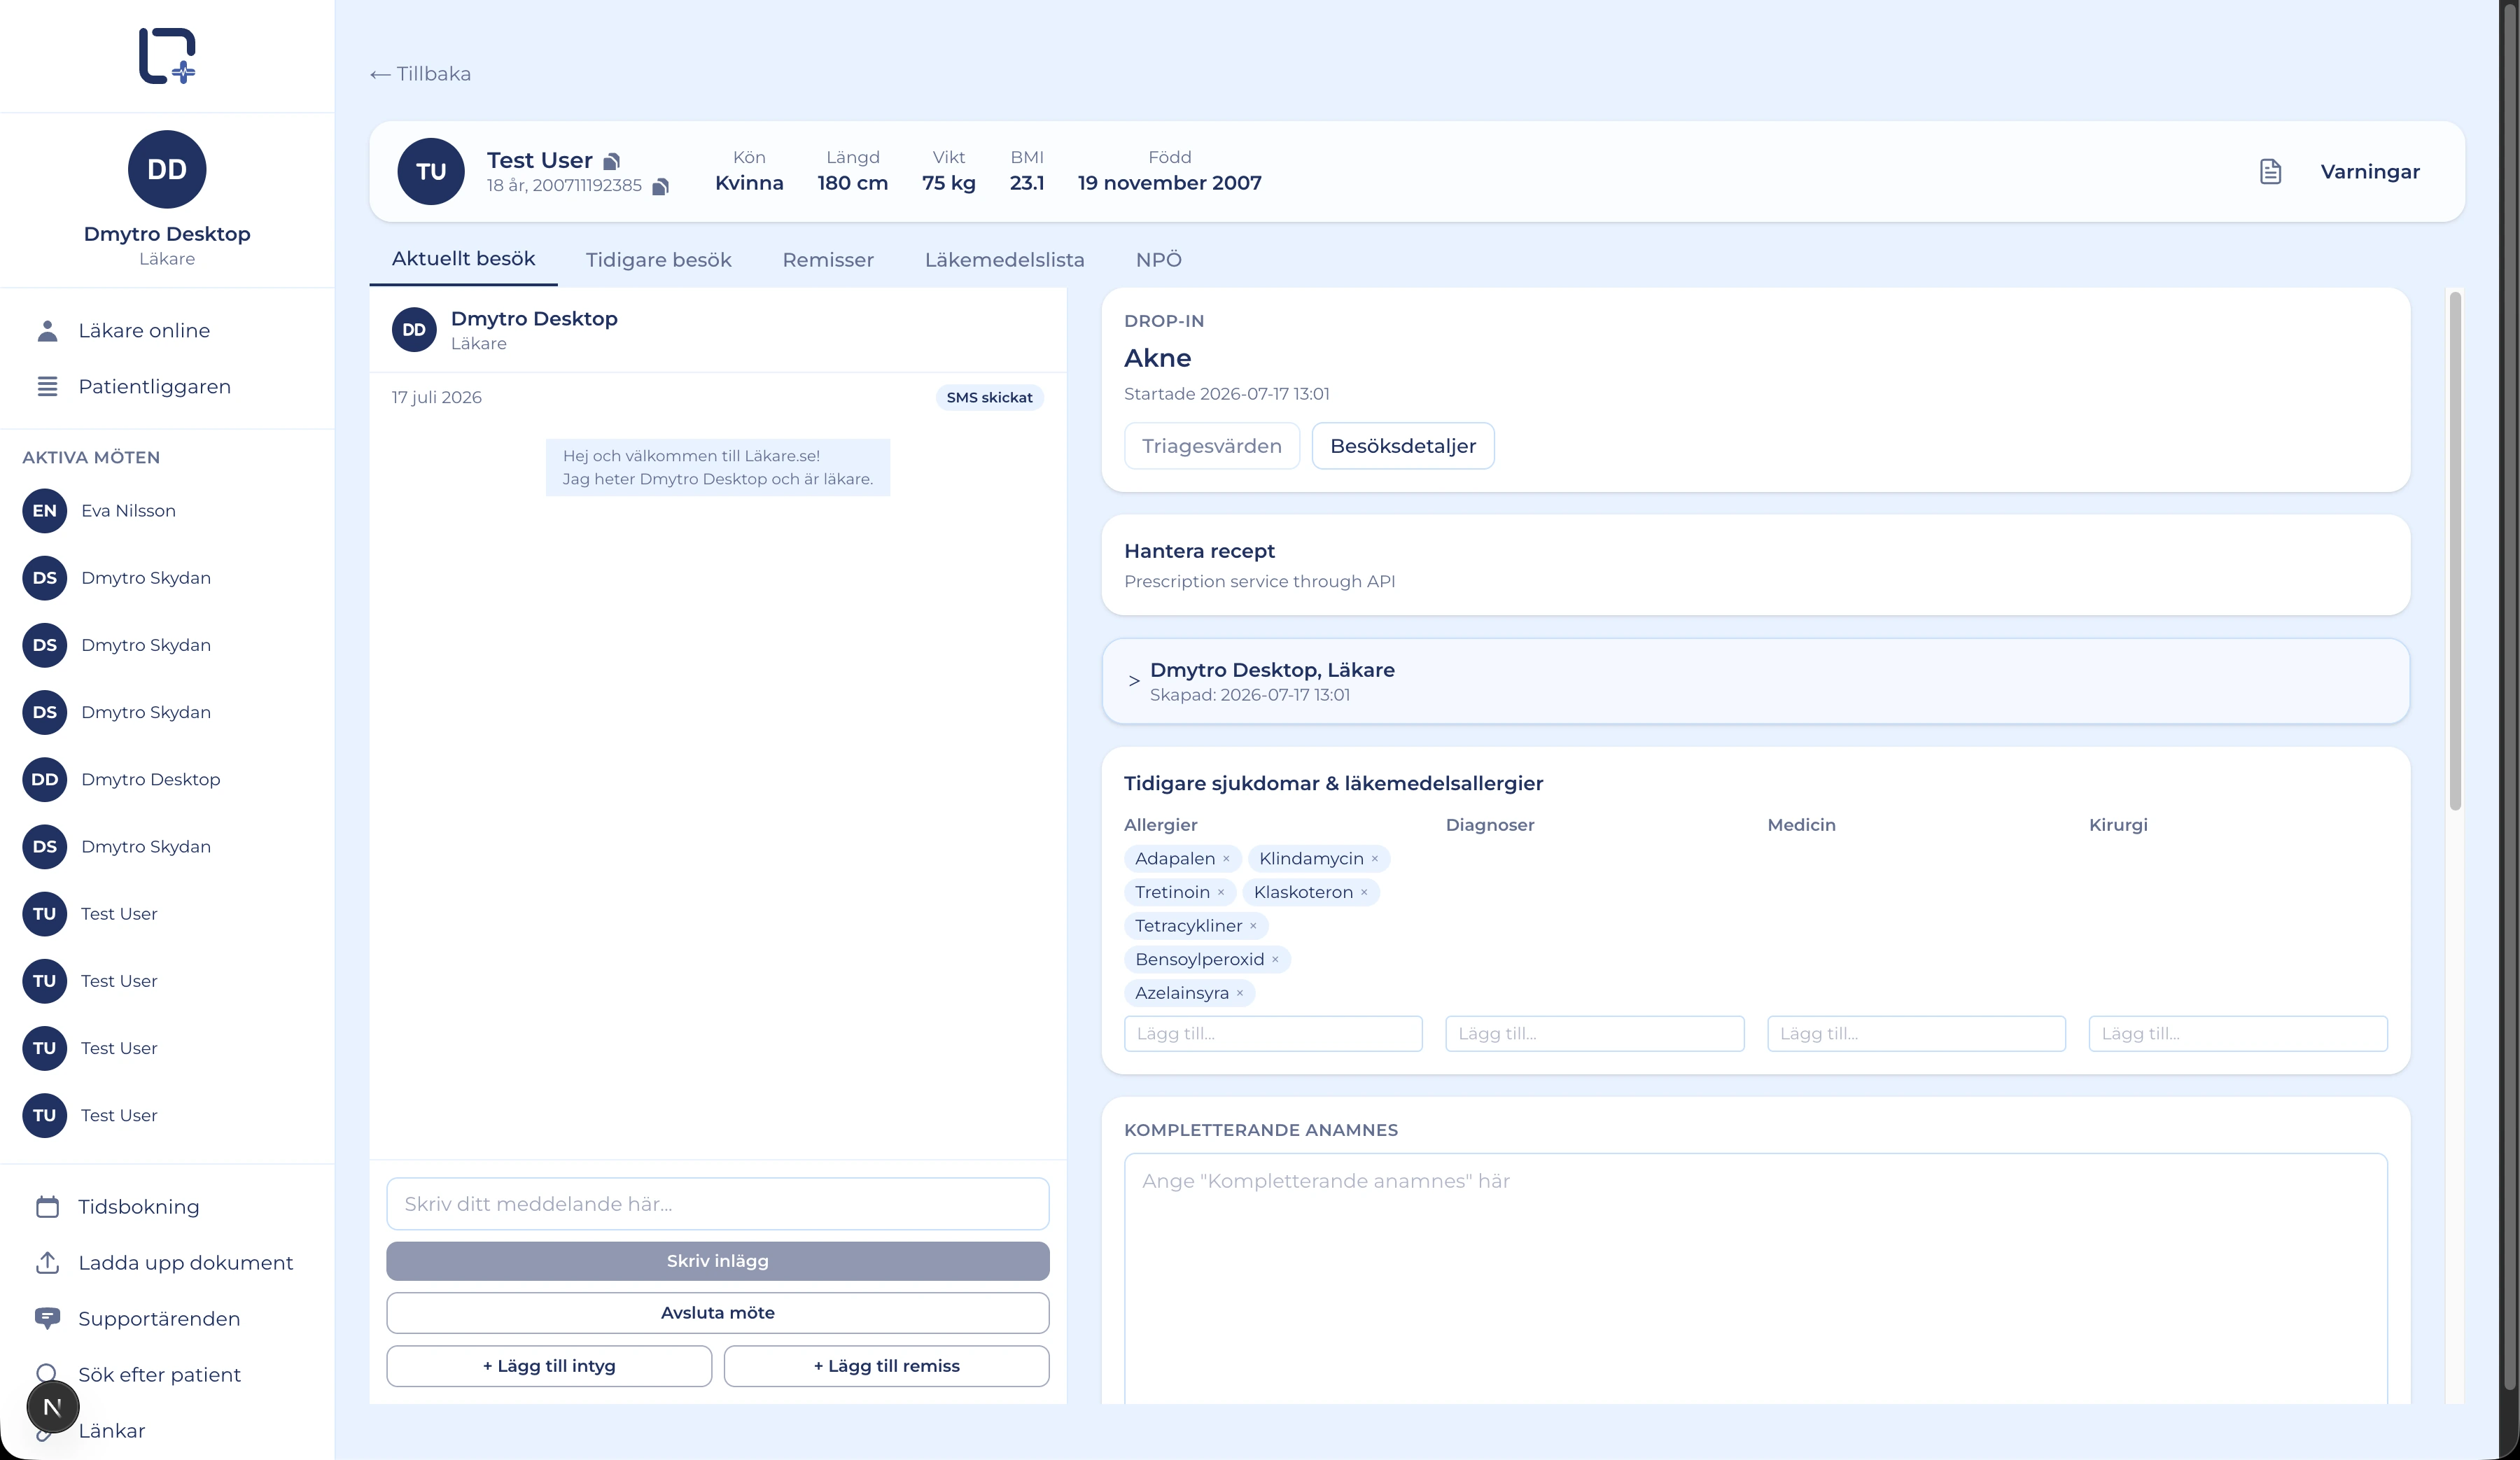Open Ladda upp dokument in sidebar
Image resolution: width=2520 pixels, height=1460 pixels.
[x=185, y=1263]
